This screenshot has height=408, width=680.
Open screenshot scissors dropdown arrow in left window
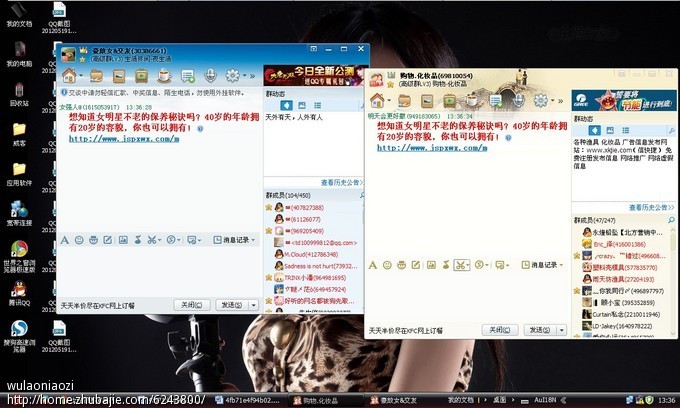point(159,240)
